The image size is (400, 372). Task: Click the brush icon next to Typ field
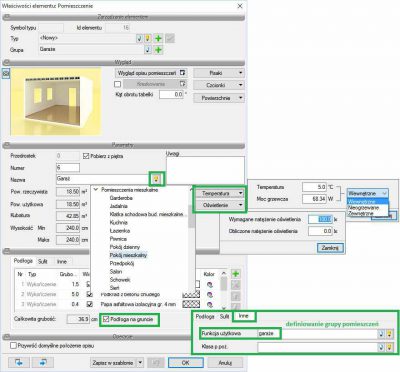(140, 38)
